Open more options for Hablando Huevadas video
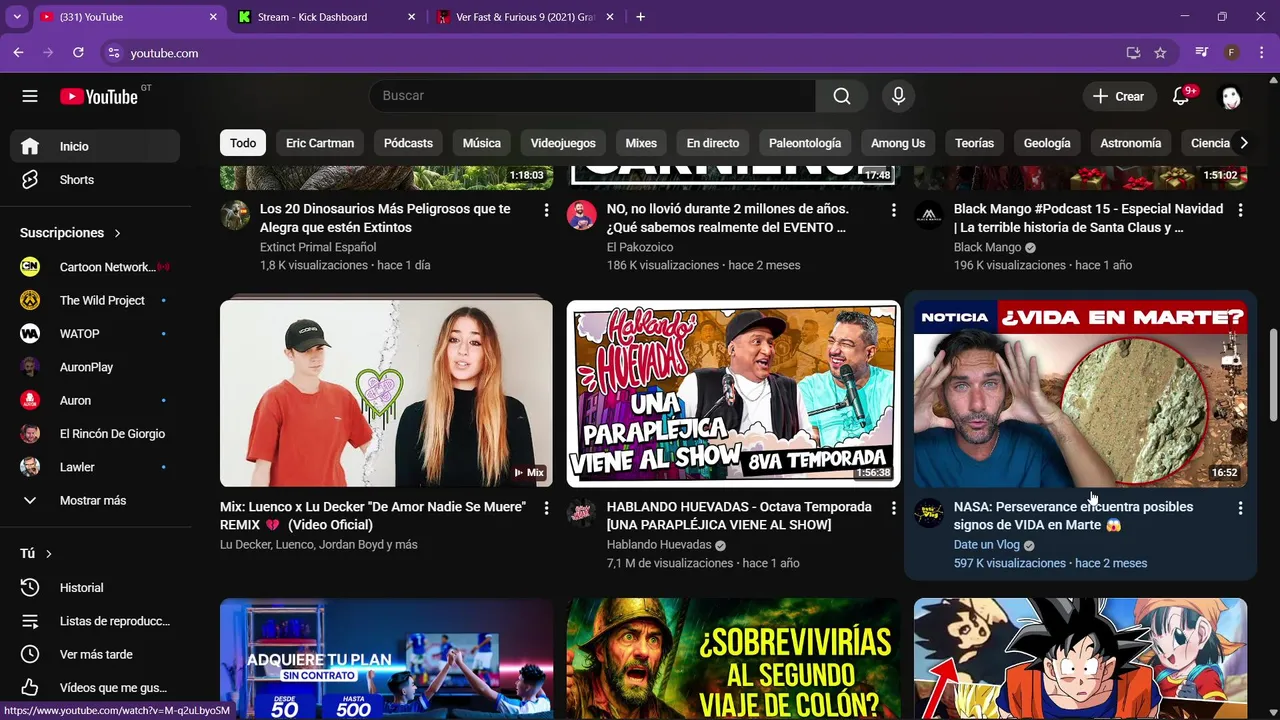The height and width of the screenshot is (720, 1280). (893, 508)
